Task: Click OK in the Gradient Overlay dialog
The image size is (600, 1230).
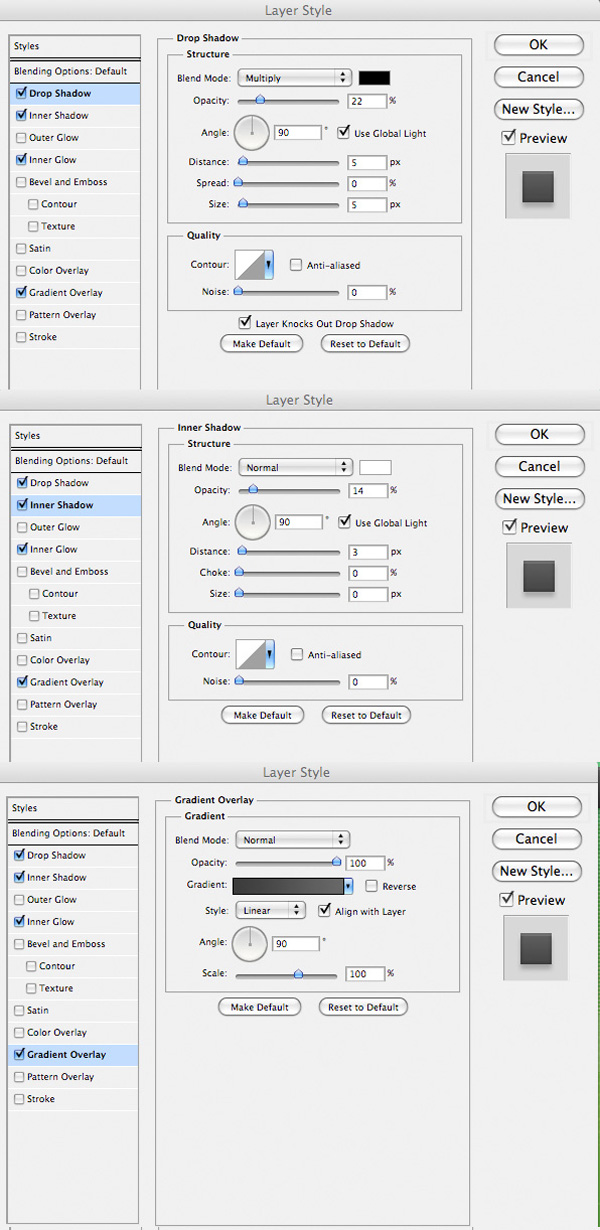Action: point(537,807)
